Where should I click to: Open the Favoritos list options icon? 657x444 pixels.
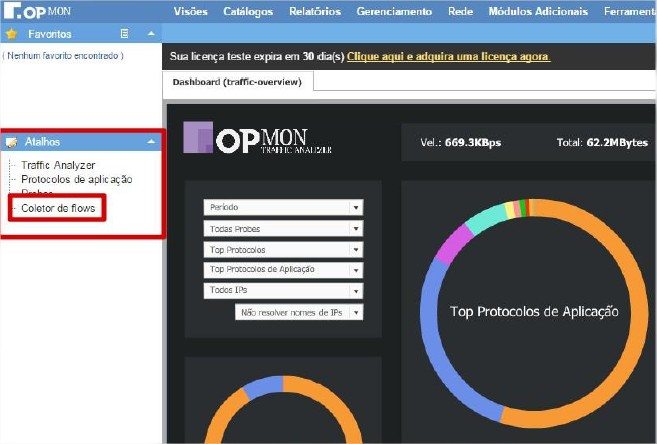pyautogui.click(x=125, y=34)
